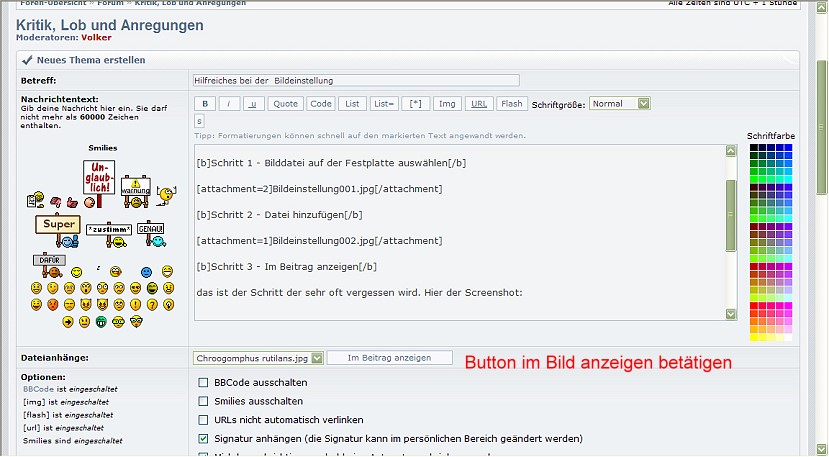This screenshot has width=829, height=457.
Task: Click the message text scrollbar down arrow
Action: coord(731,314)
